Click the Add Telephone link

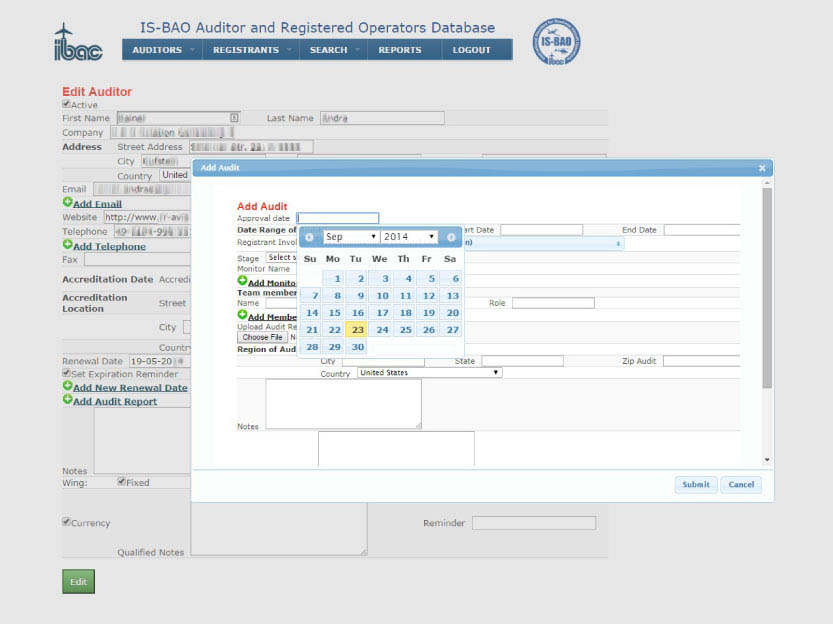point(109,246)
